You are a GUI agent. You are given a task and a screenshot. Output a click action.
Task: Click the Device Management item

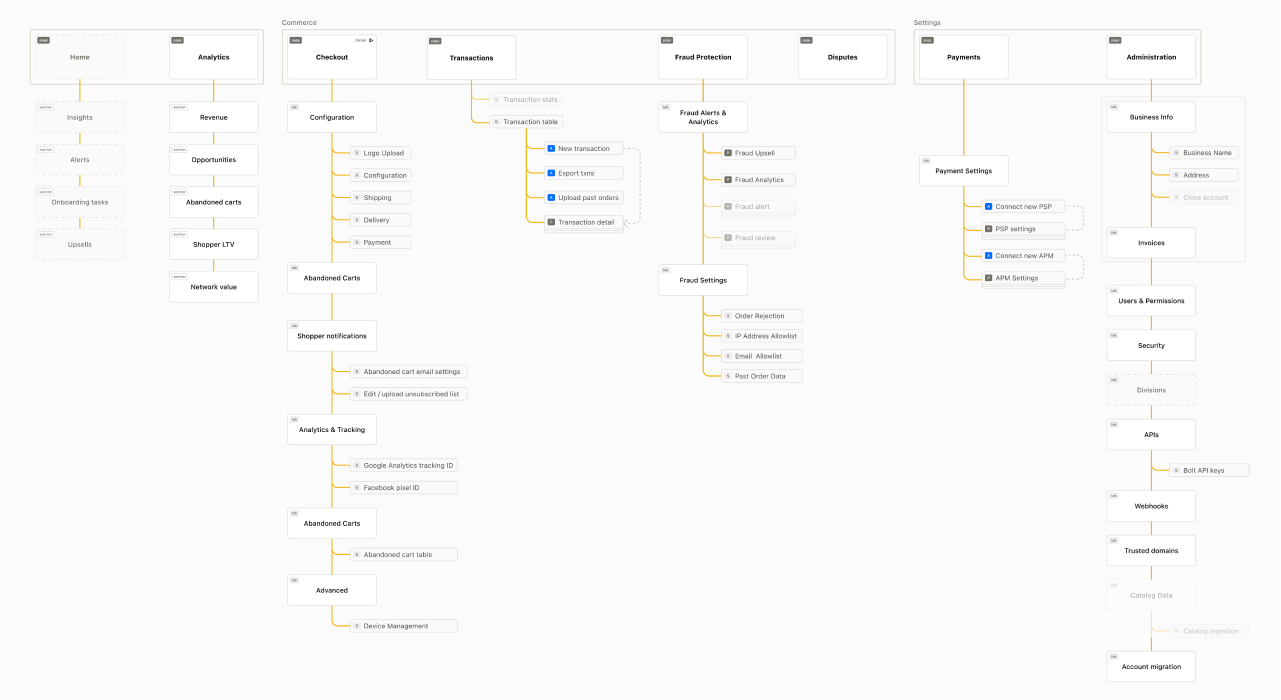click(x=403, y=626)
